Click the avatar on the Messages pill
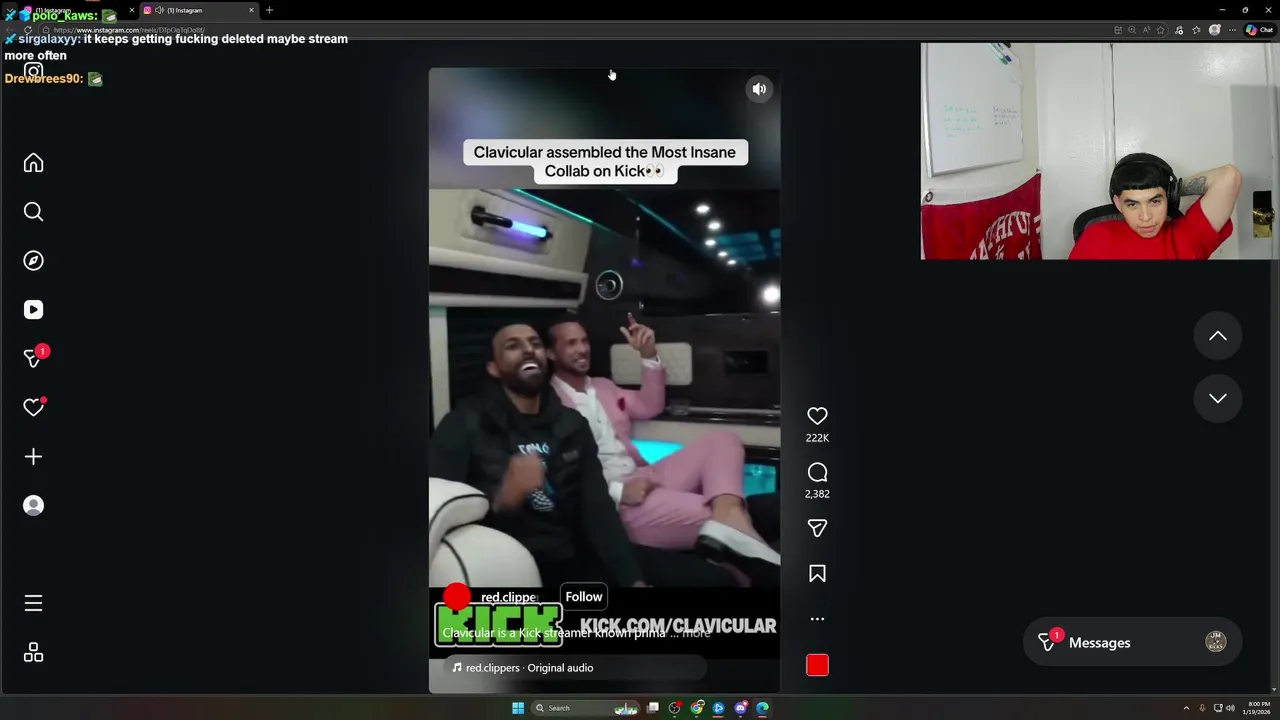1280x720 pixels. click(x=1216, y=642)
